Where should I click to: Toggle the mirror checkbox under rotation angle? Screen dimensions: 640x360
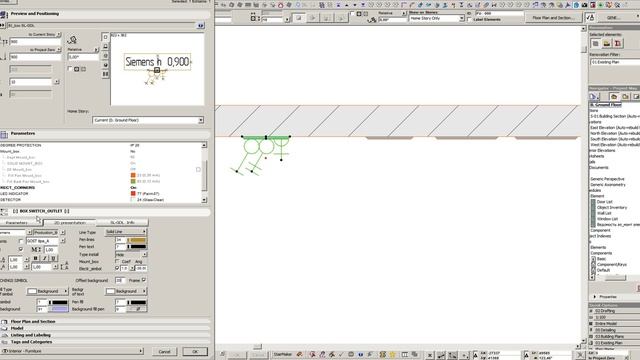[70, 69]
